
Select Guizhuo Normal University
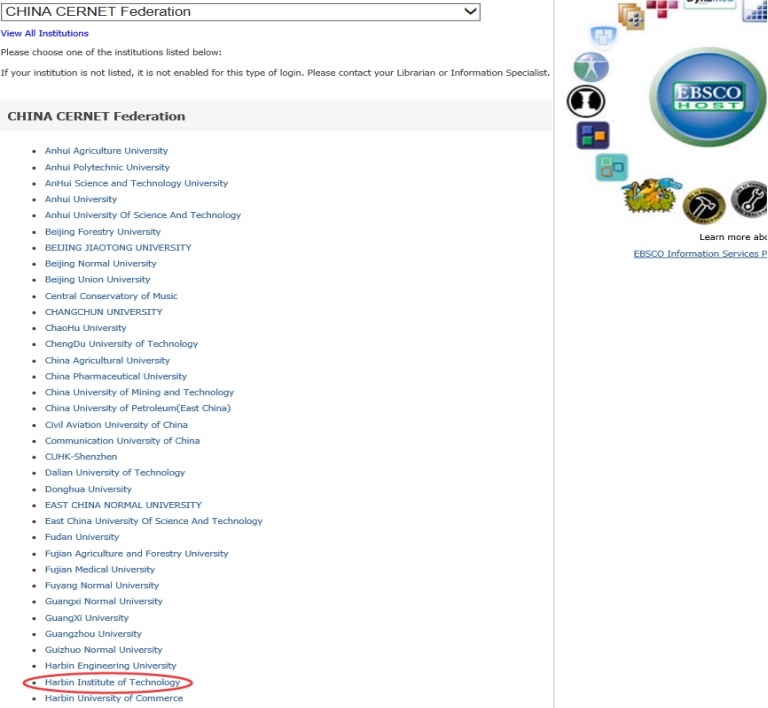pyautogui.click(x=103, y=650)
